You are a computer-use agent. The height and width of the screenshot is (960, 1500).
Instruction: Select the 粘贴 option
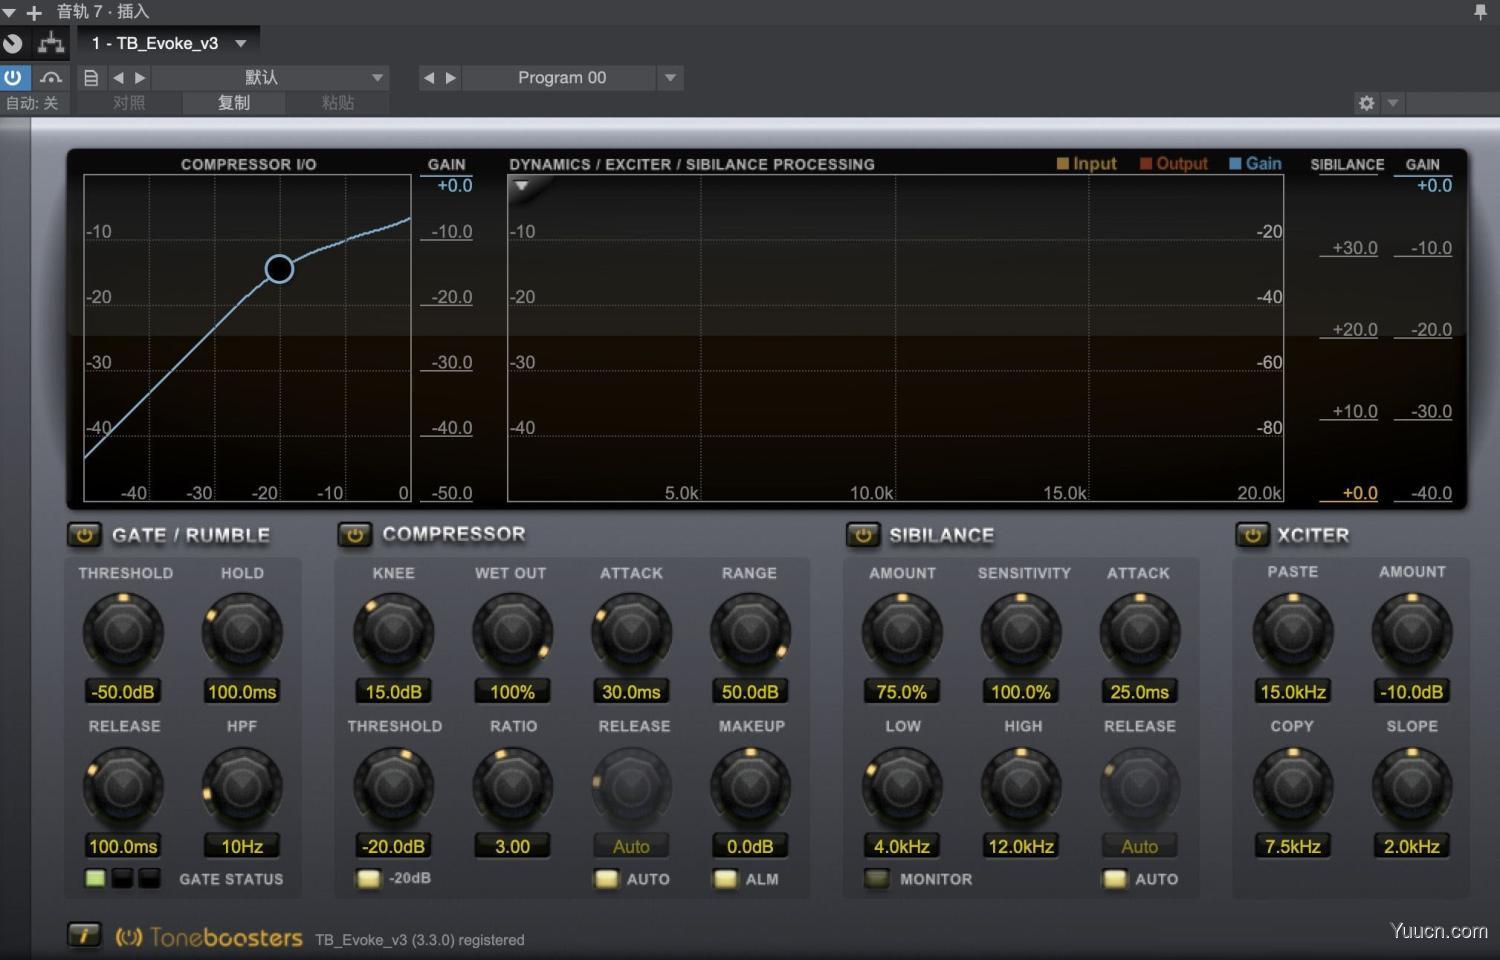[337, 102]
